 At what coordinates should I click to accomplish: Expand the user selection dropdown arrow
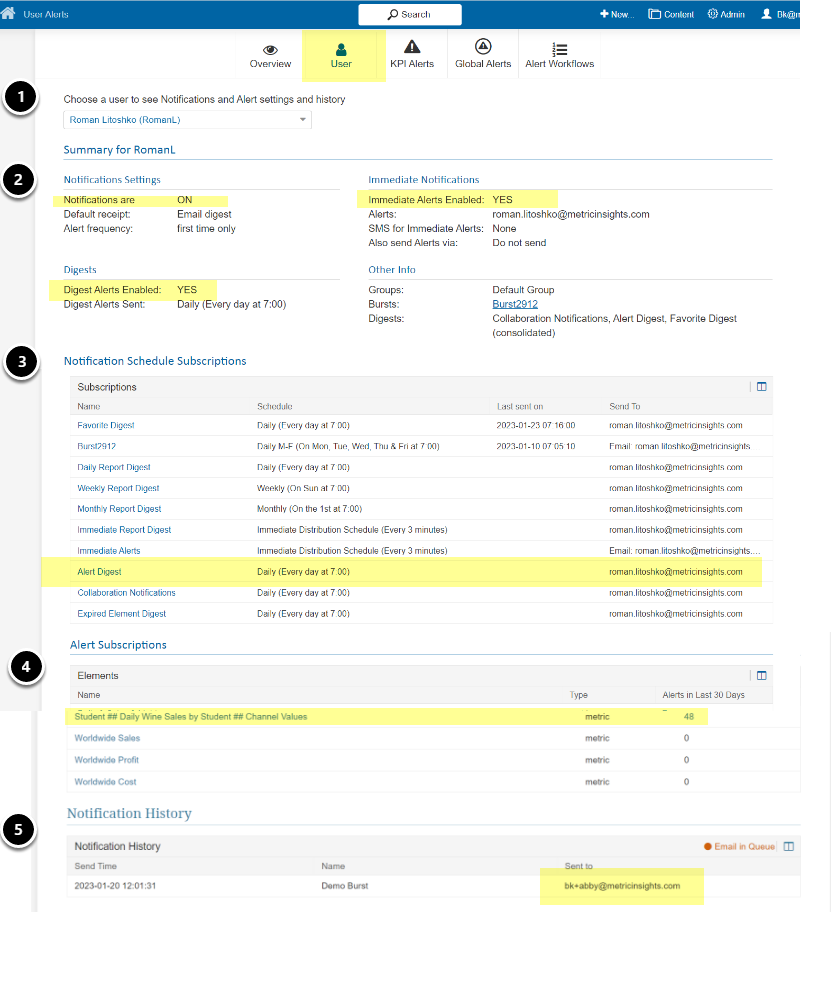tap(303, 119)
